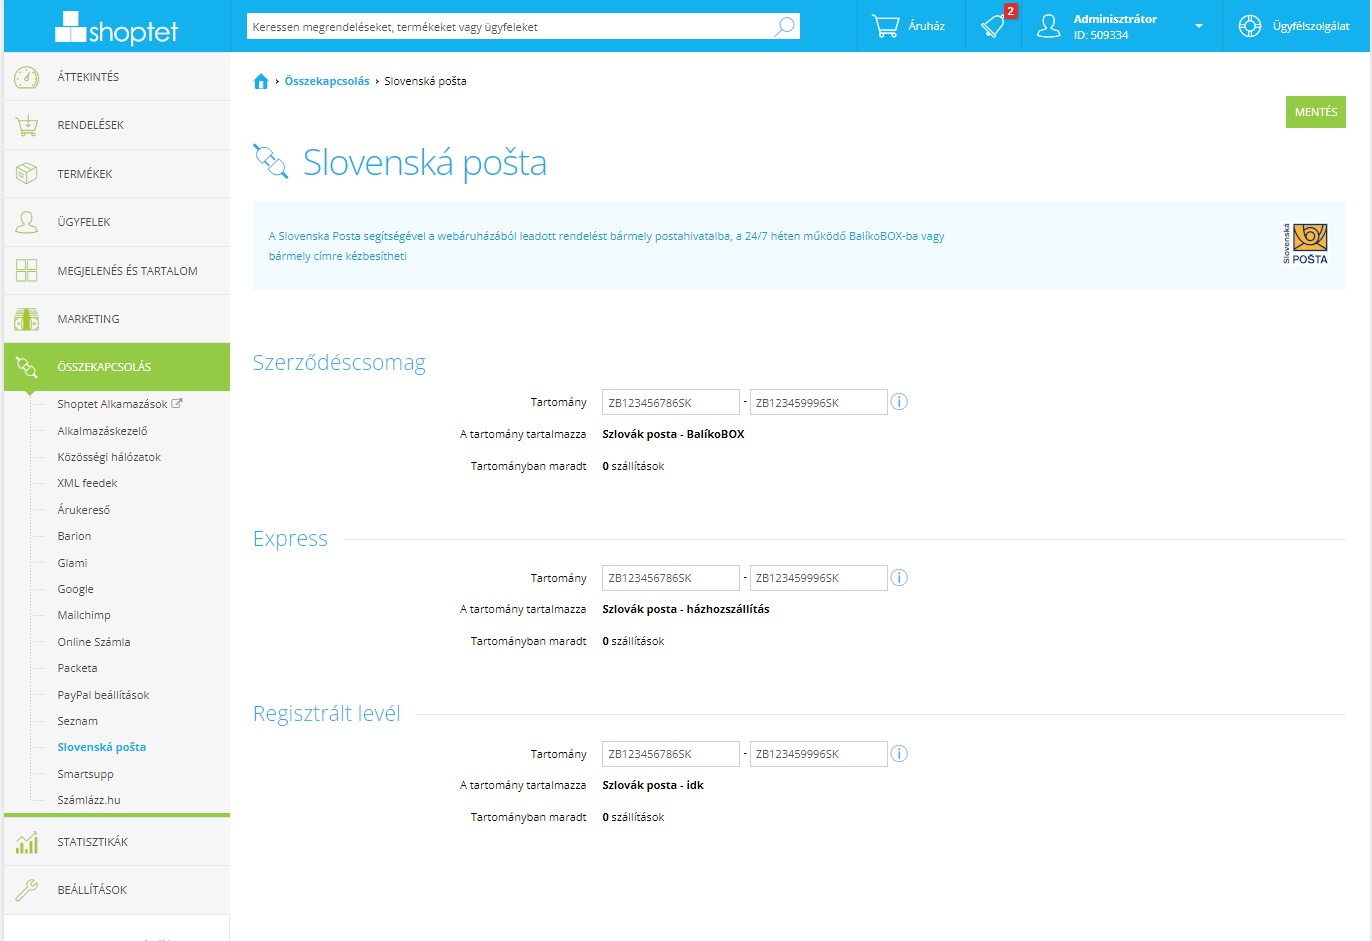Viewport: 1372px width, 941px height.
Task: Click Szerződéscsomag range end field
Action: pos(819,402)
